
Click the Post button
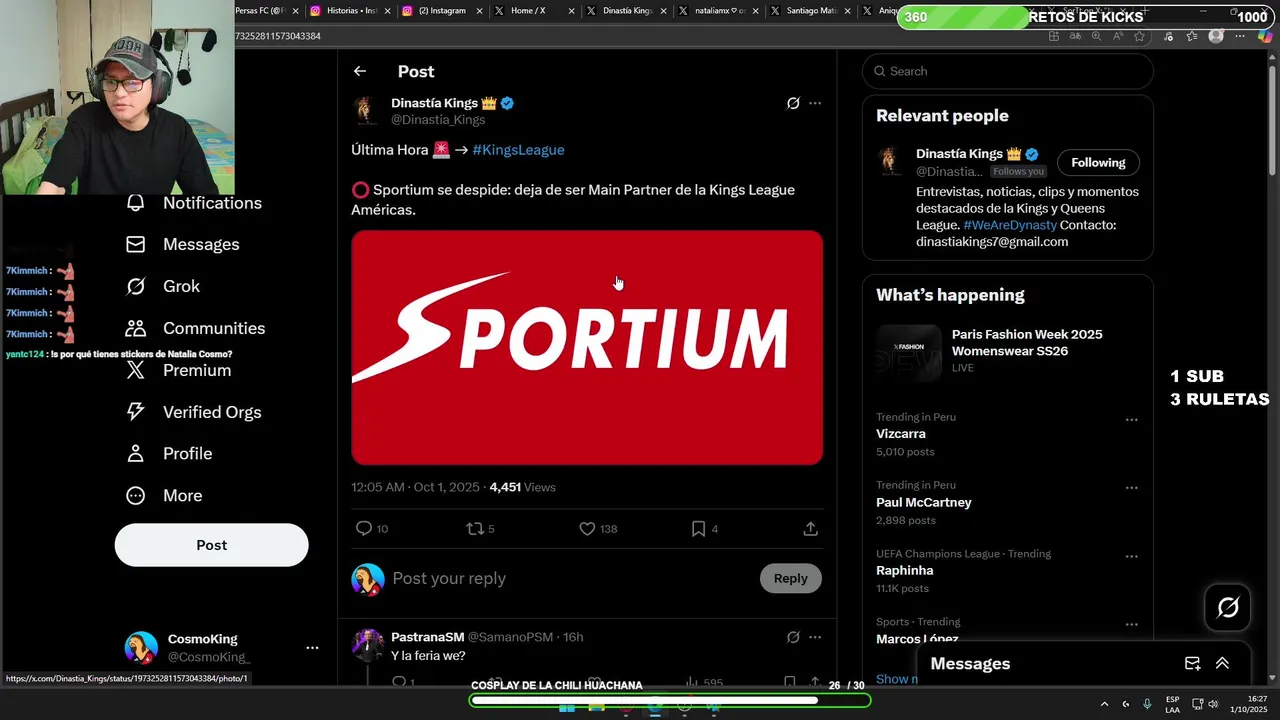point(211,545)
